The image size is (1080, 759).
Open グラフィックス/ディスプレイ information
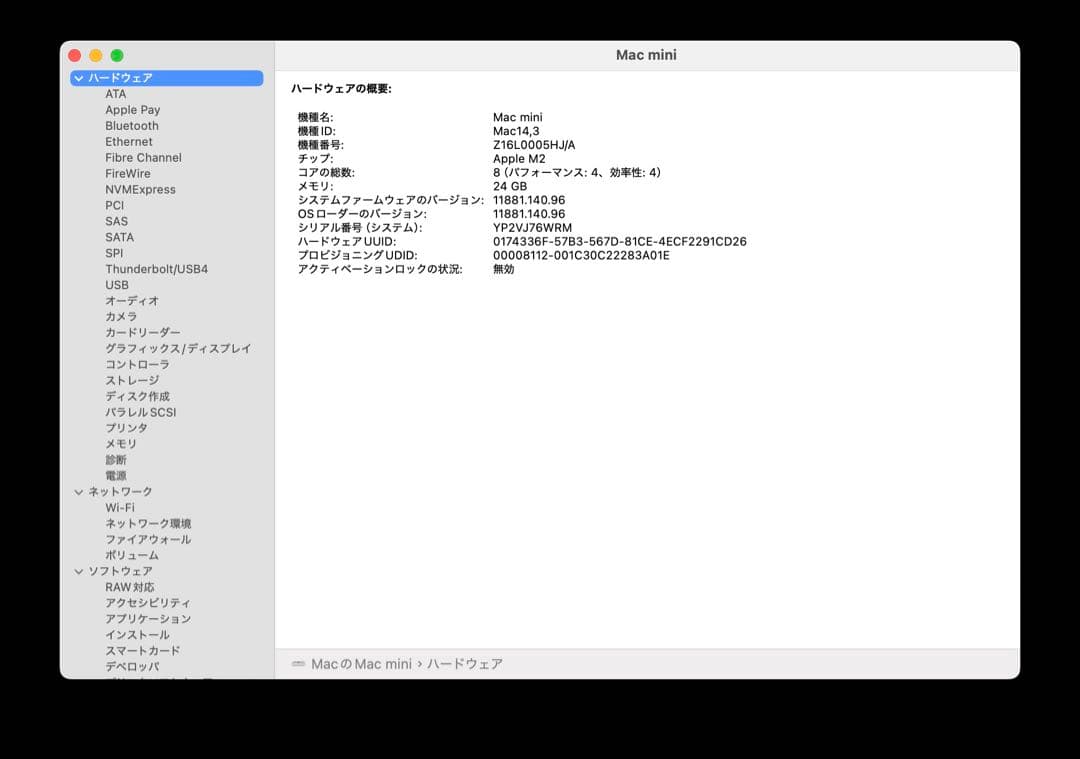click(178, 349)
